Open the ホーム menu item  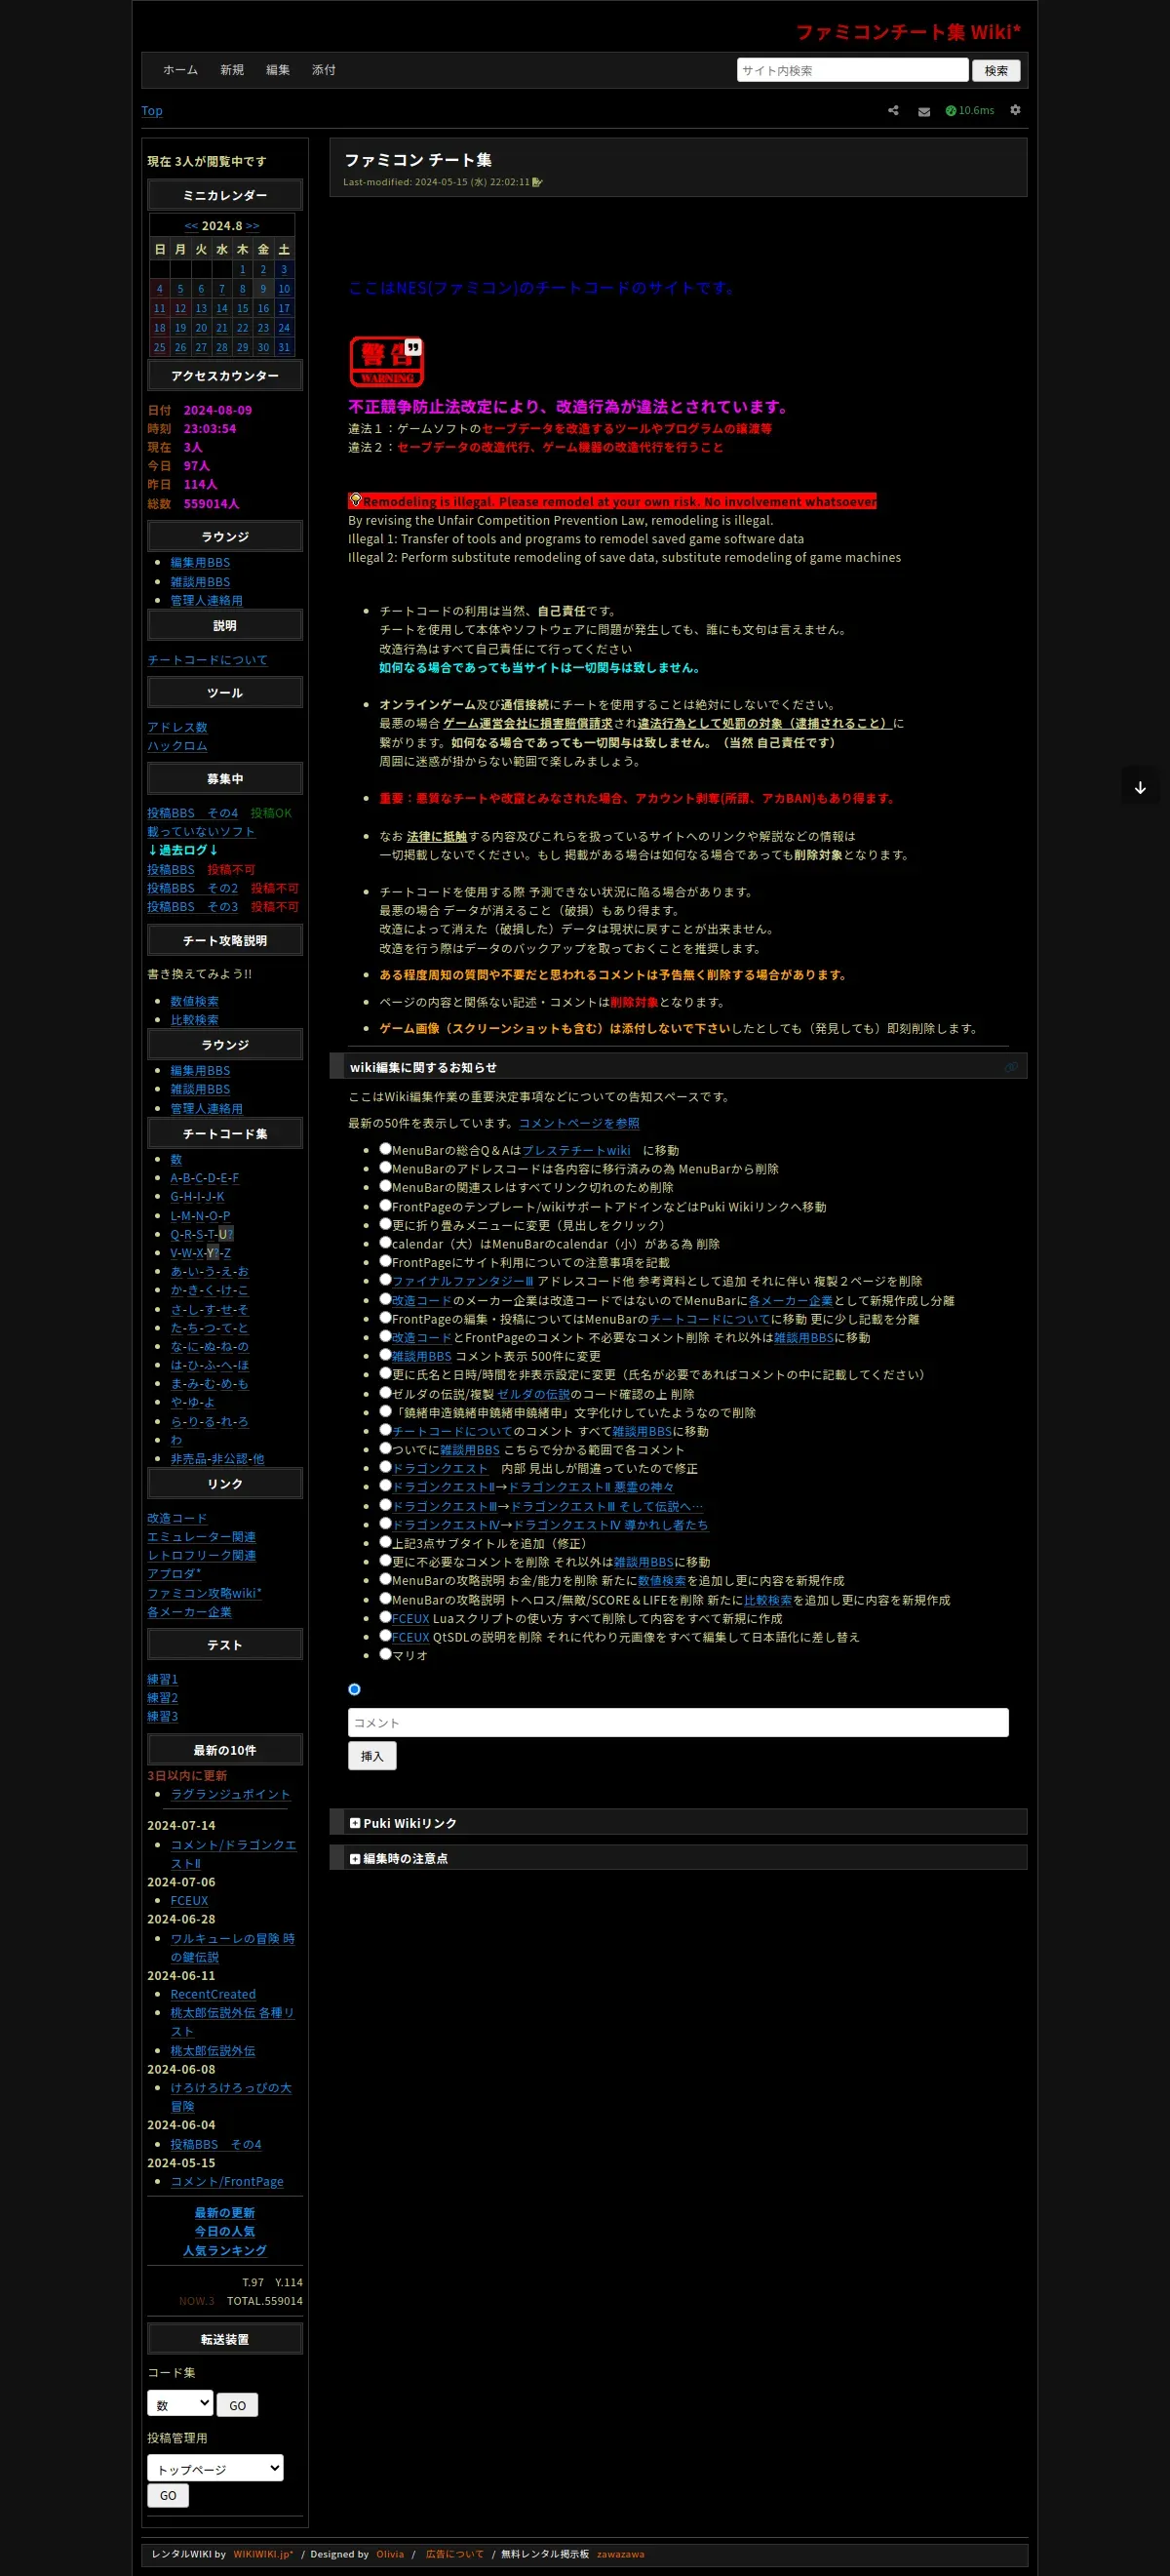(x=180, y=70)
